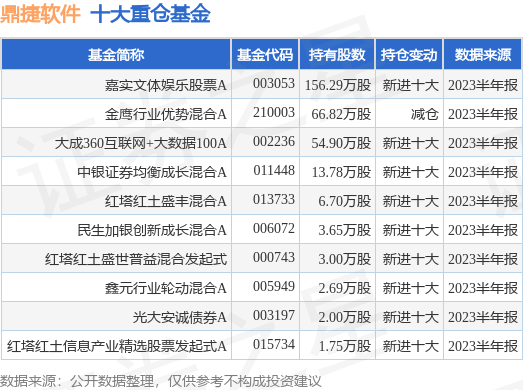Select fund code 005949
The height and width of the screenshot is (390, 523).
click(274, 287)
